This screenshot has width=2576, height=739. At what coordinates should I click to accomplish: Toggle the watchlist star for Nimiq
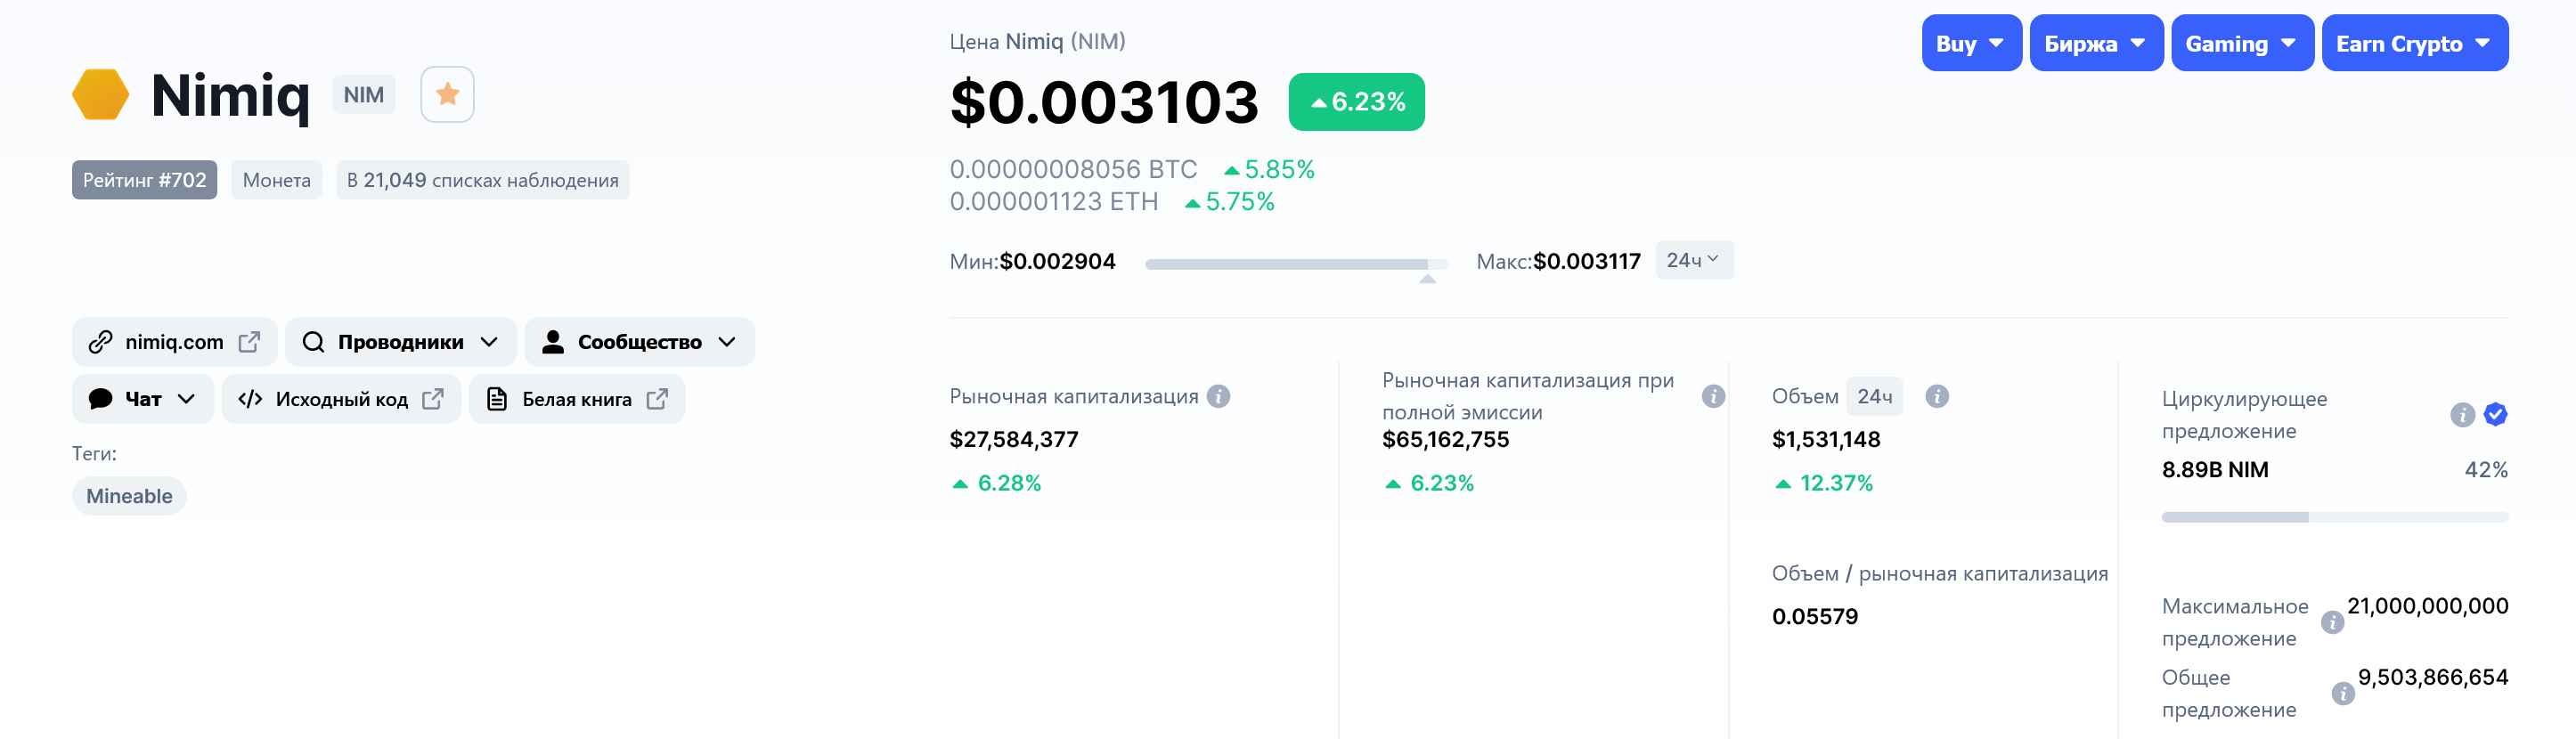447,94
